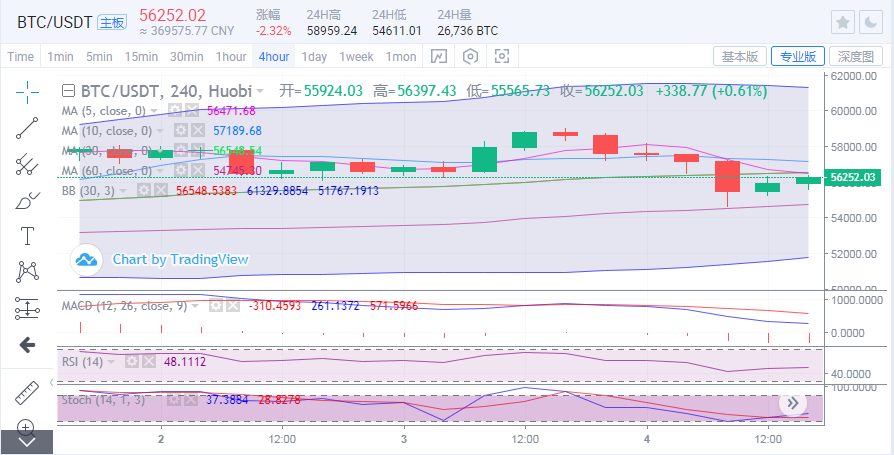Screen dimensions: 894x455
Task: Remove the MA (5, close, 0) indicator
Action: pos(192,111)
